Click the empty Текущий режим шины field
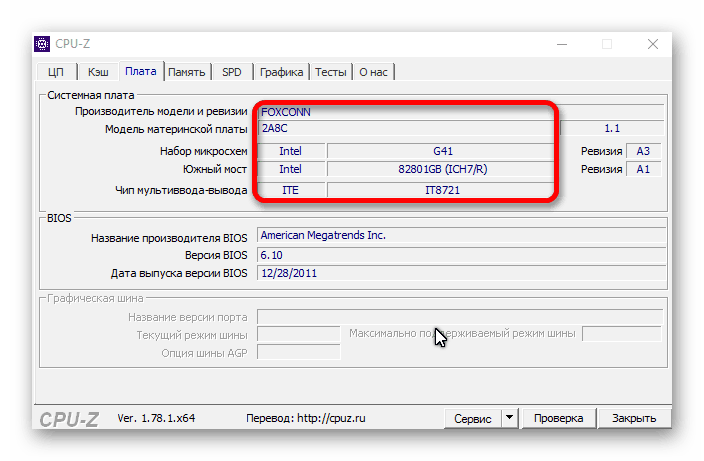Image resolution: width=704 pixels, height=461 pixels. pyautogui.click(x=299, y=334)
